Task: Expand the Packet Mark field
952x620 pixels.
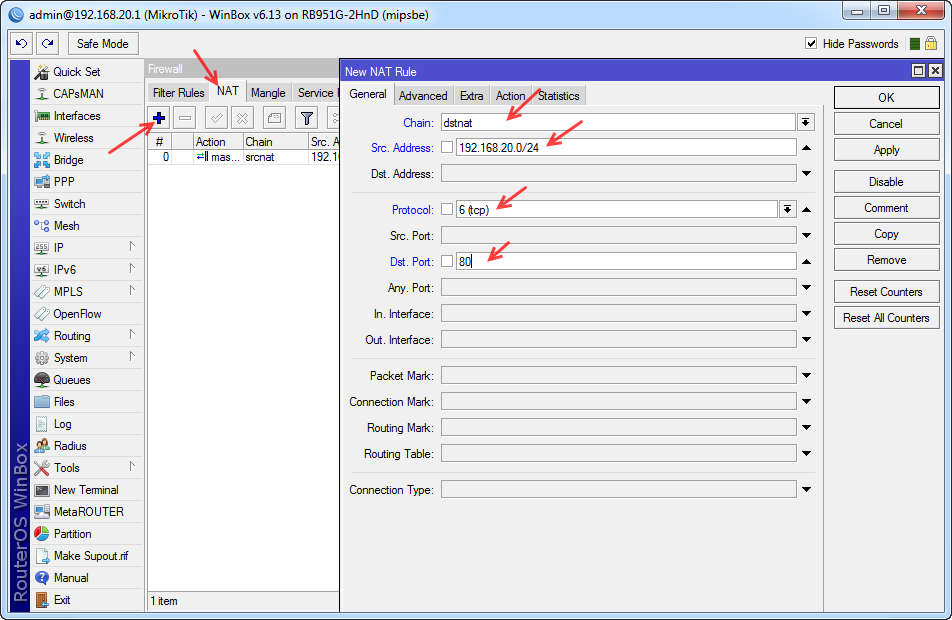Action: pyautogui.click(x=806, y=376)
